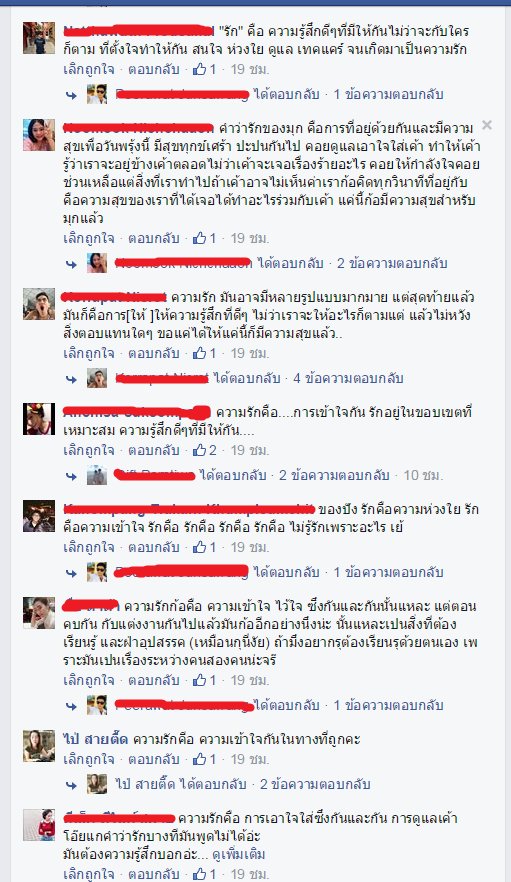Click the 19 ชม. timestamp on the ของปัง comment
Viewport: 511px width, 882px height.
[x=250, y=547]
